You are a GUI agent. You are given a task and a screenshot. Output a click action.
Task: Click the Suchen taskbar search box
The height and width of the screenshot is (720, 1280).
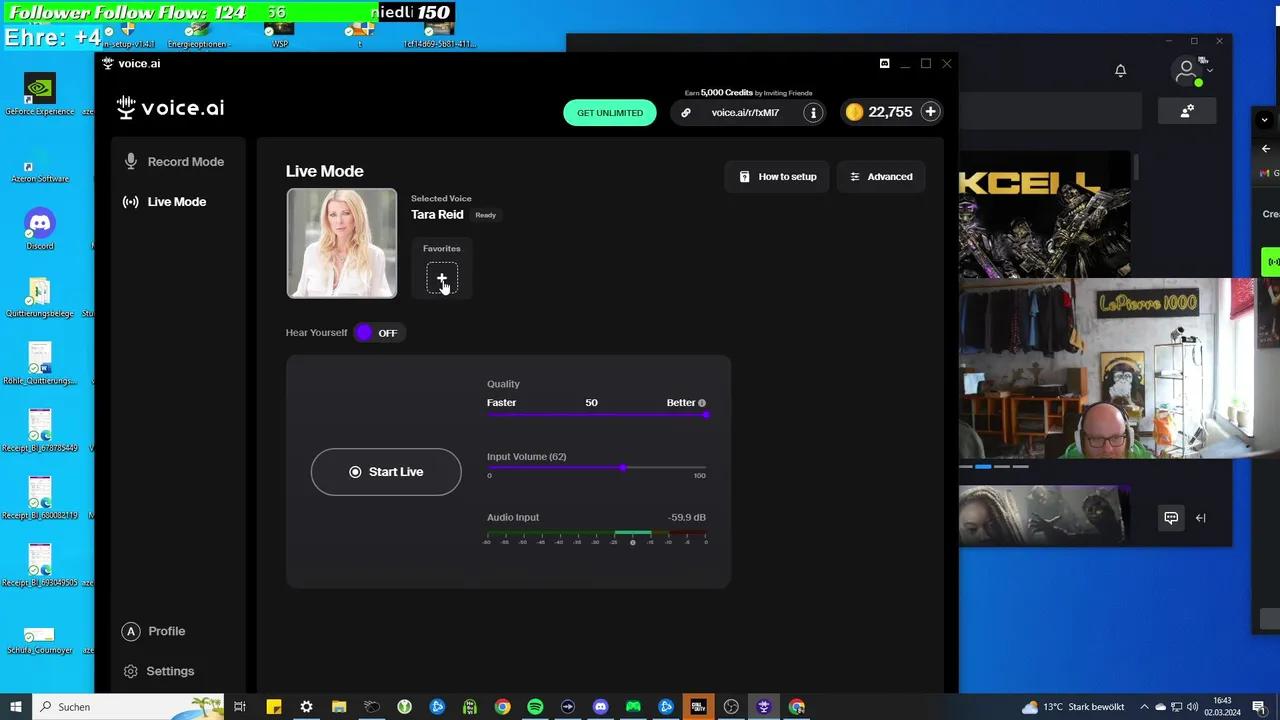[x=129, y=707]
